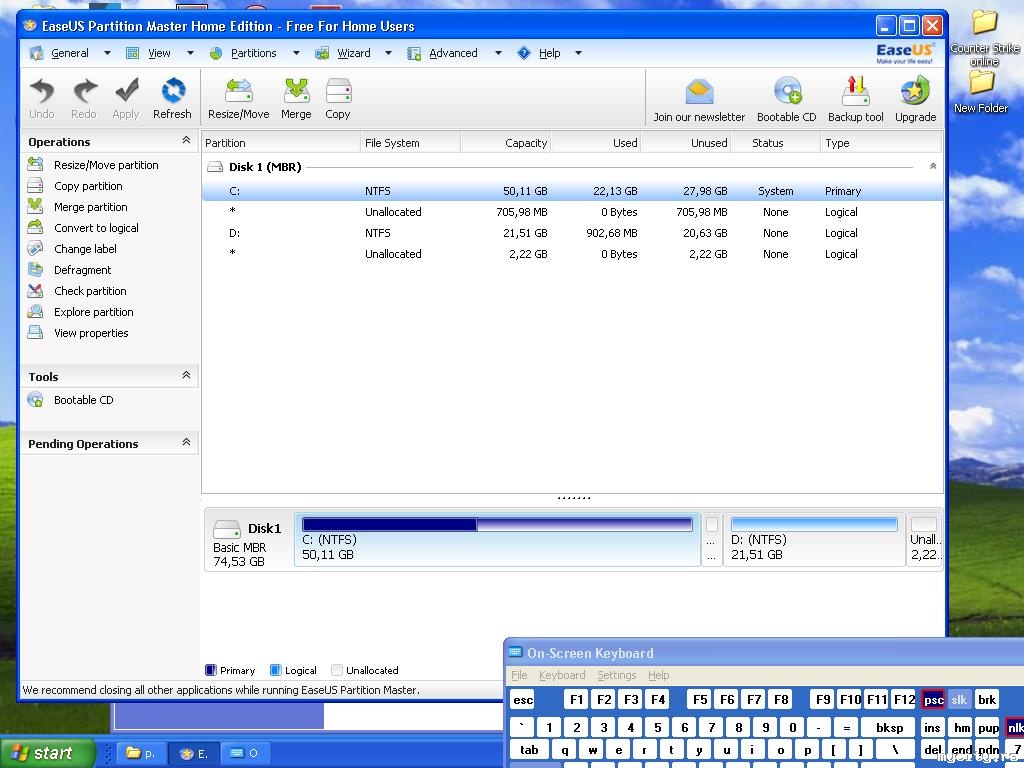Click the Used column header

[596, 143]
